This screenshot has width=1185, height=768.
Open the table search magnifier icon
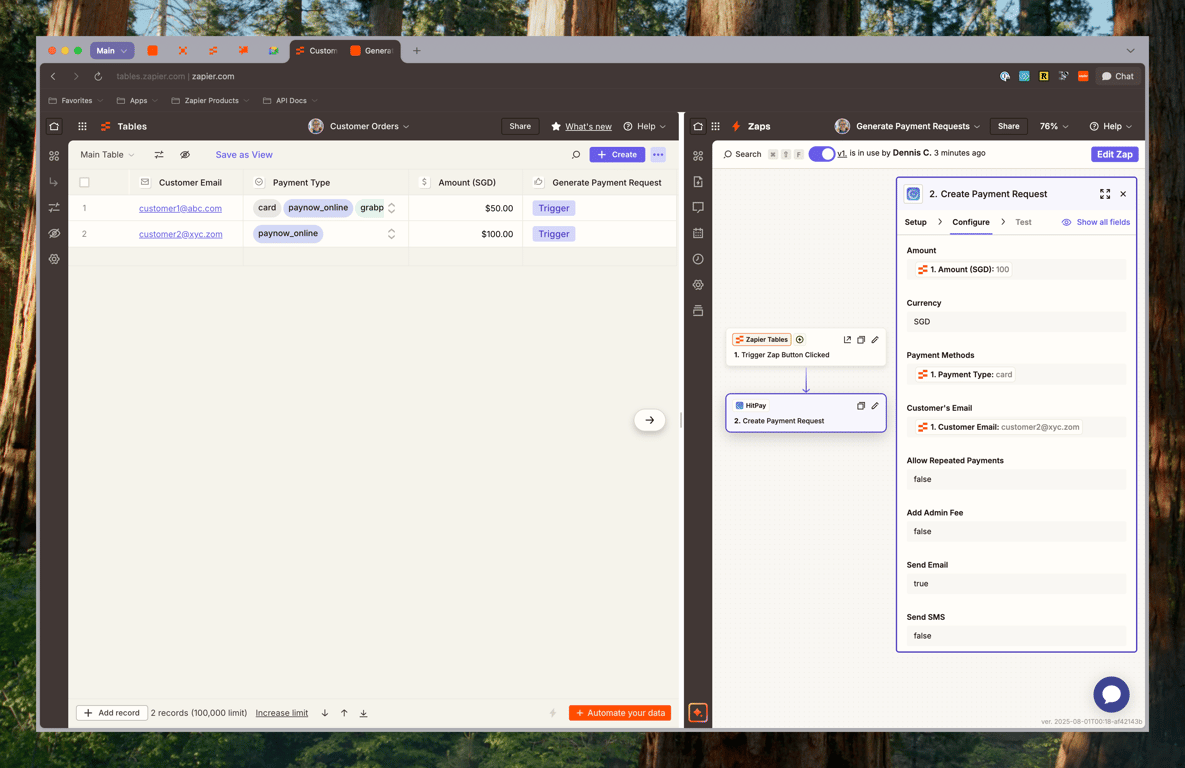[576, 155]
